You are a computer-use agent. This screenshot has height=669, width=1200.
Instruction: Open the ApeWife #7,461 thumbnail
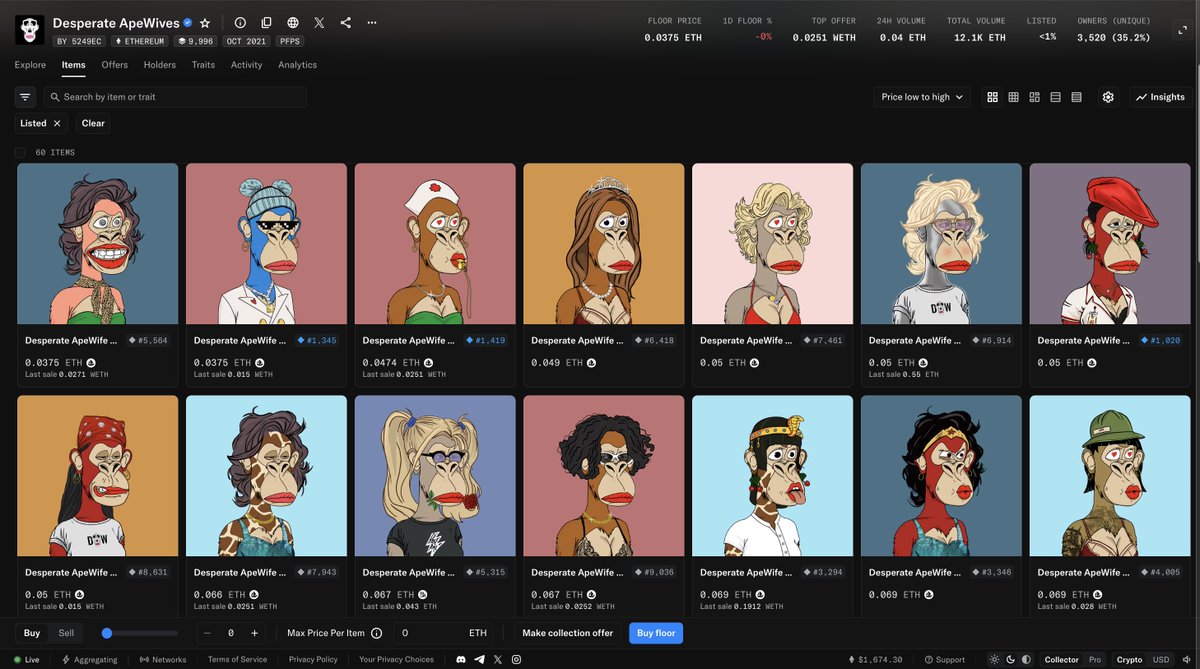coord(772,244)
